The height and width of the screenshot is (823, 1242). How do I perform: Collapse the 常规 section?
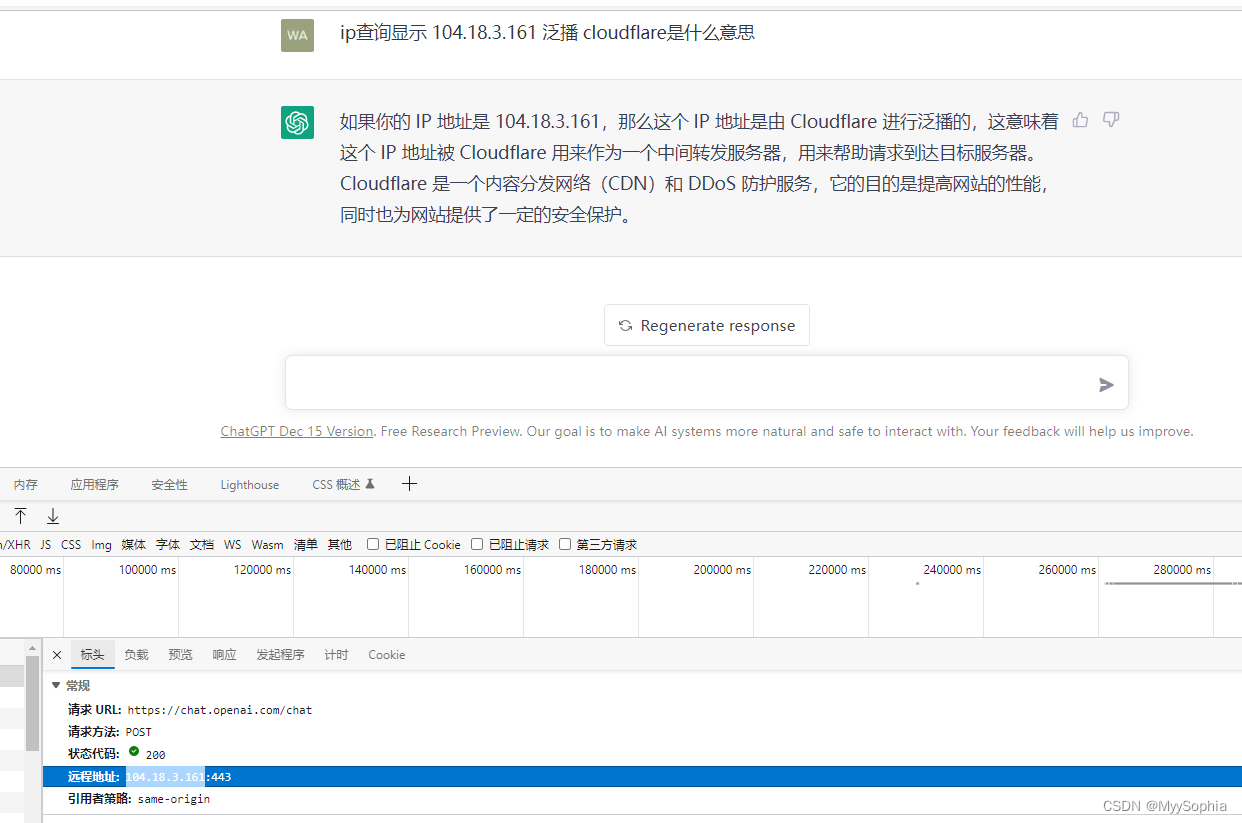click(56, 685)
